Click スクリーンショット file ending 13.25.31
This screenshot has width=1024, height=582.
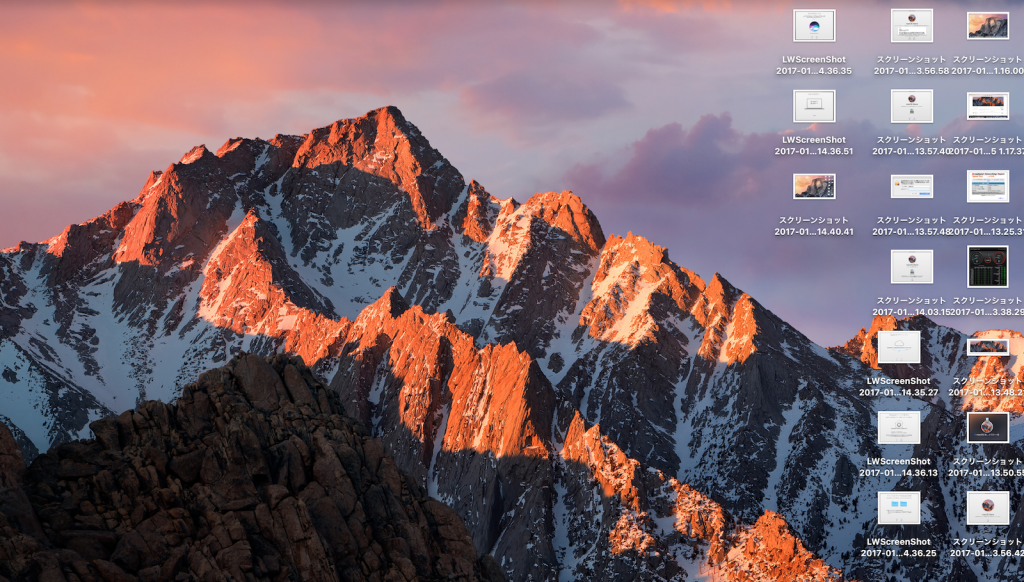(x=988, y=186)
